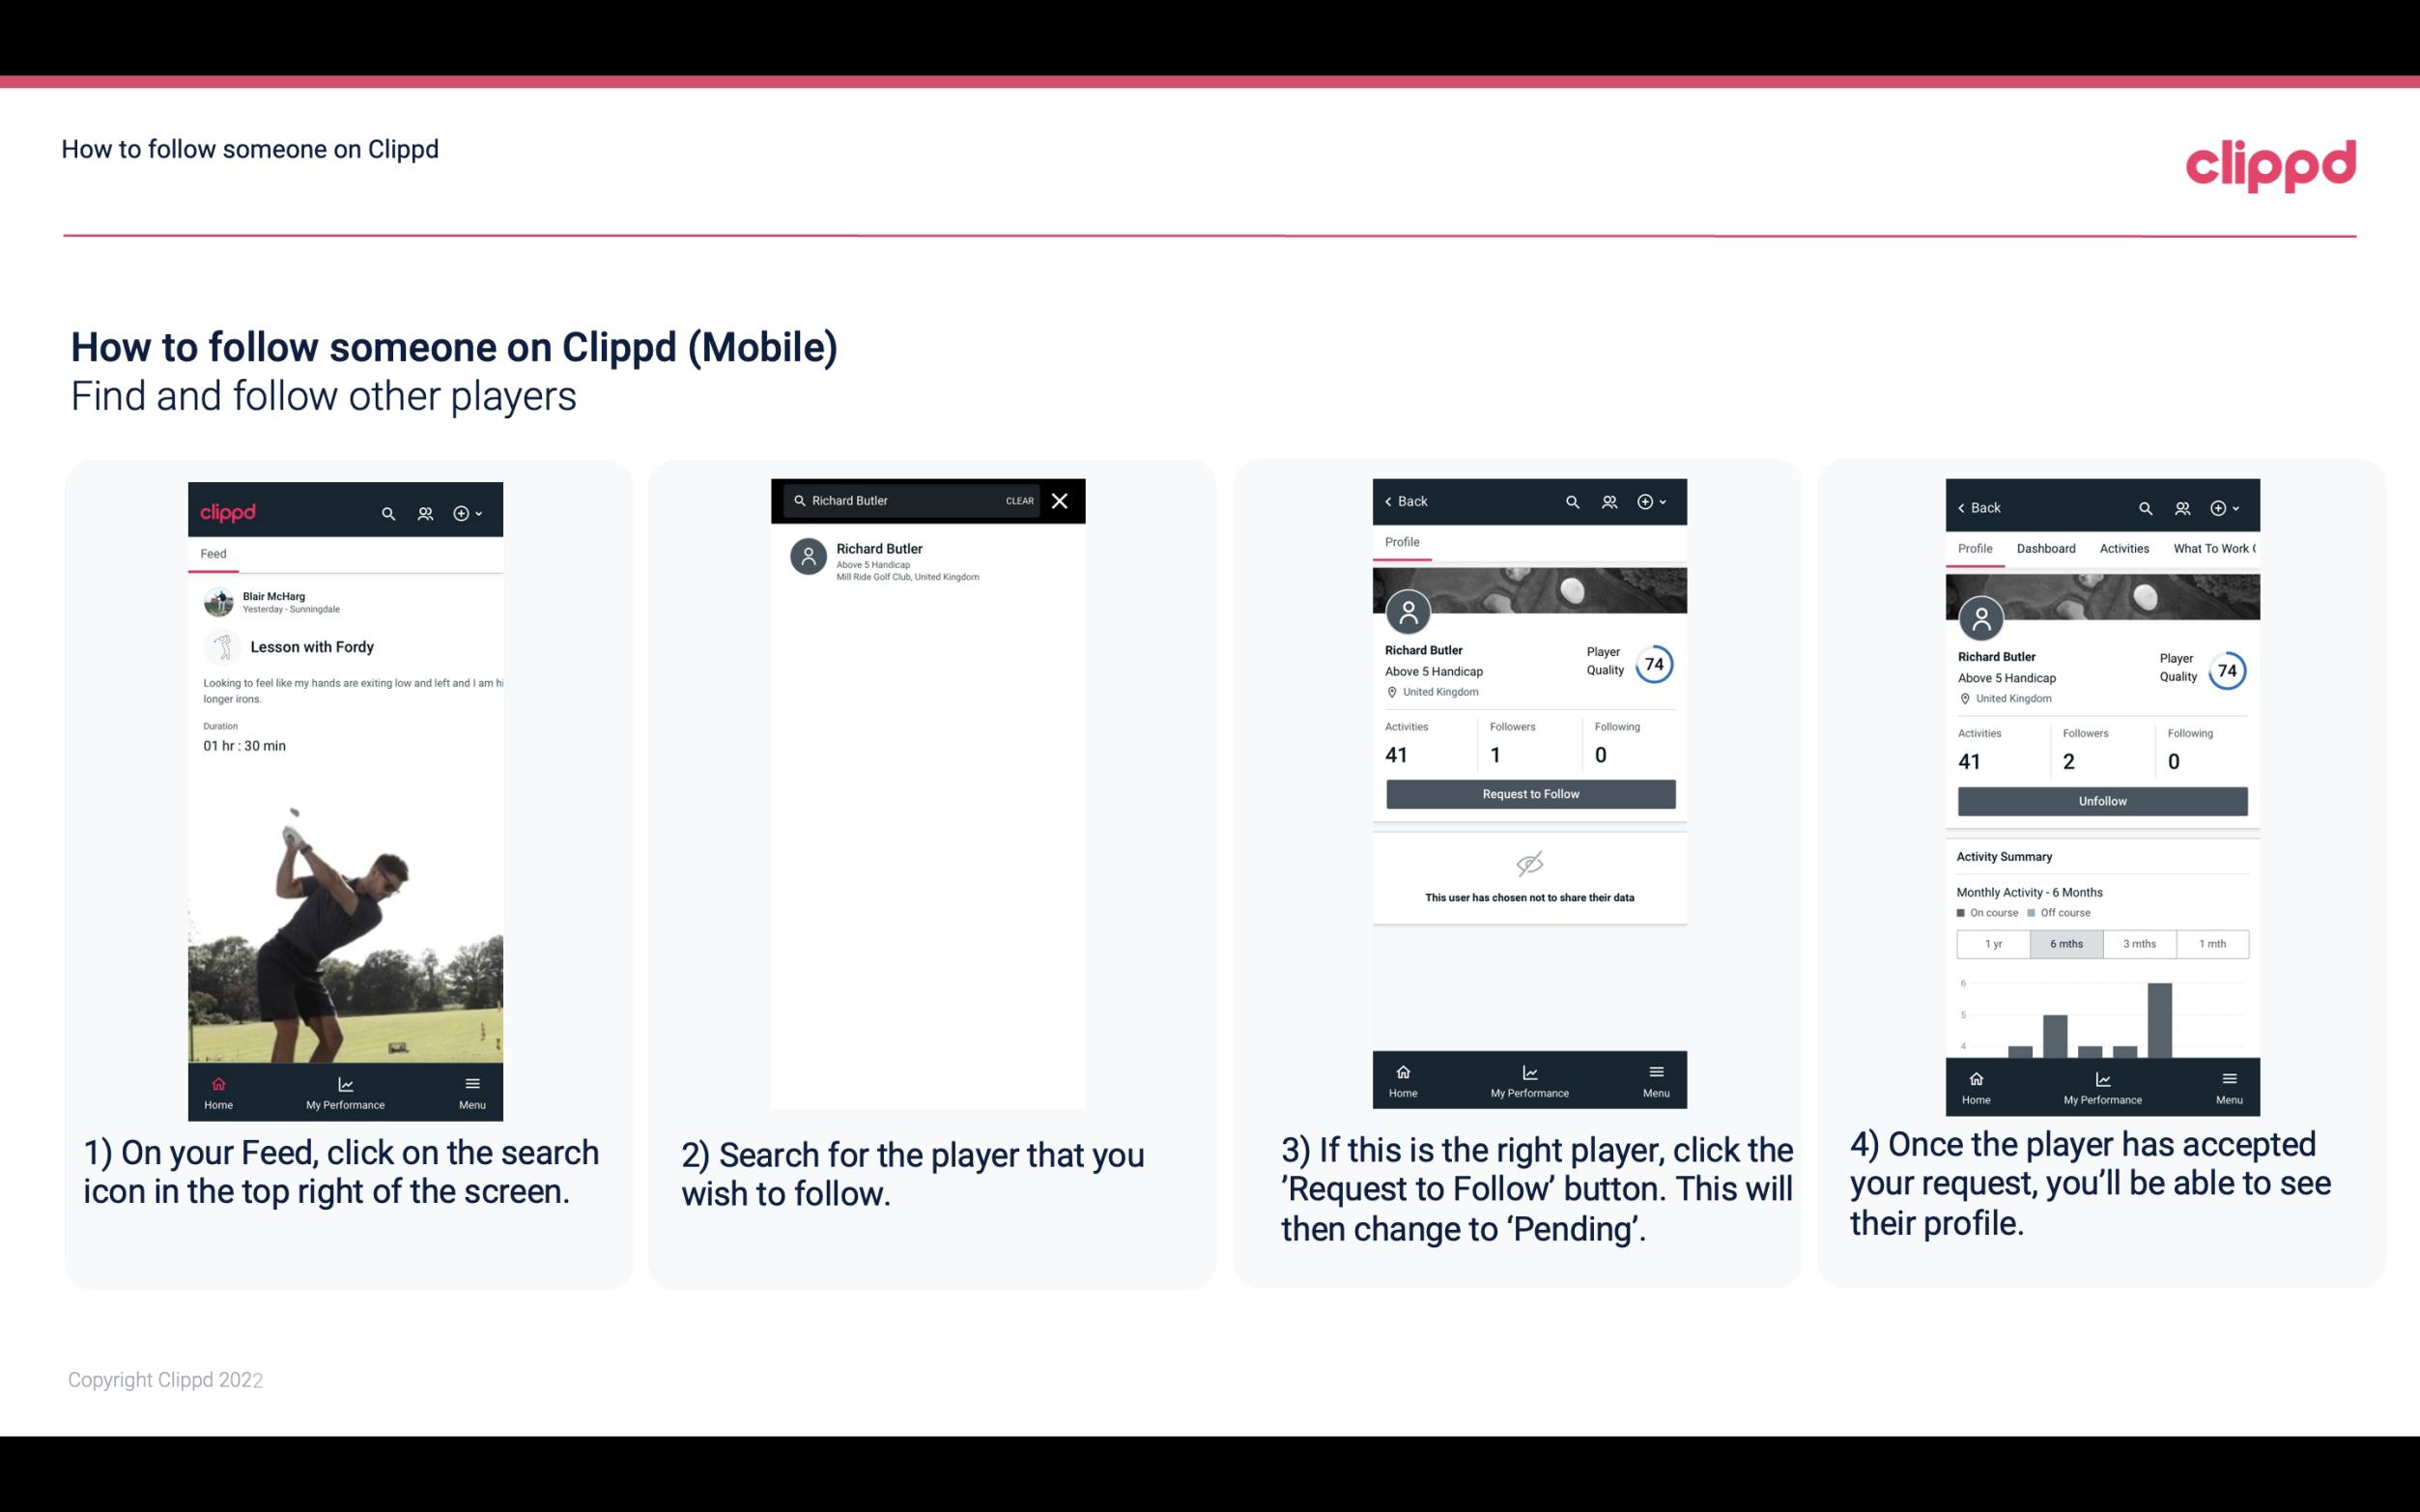Select the Dashboard tab on player page
Viewport: 2420px width, 1512px height.
[2047, 547]
